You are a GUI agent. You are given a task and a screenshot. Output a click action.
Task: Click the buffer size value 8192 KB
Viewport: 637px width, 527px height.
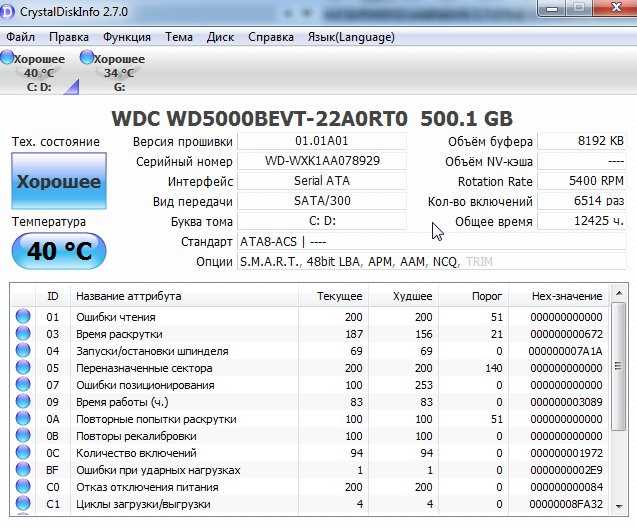tap(582, 141)
